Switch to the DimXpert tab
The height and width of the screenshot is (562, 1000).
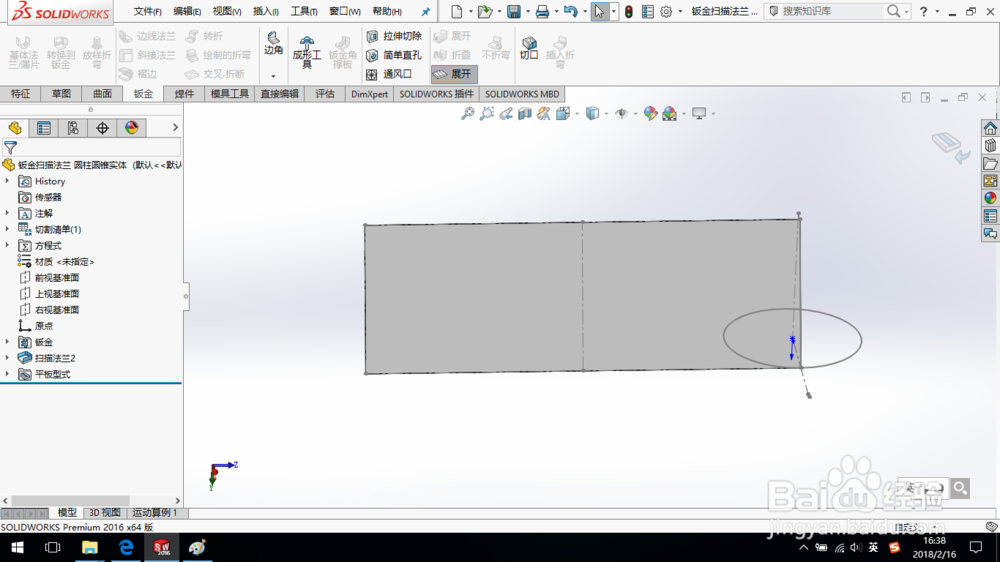(369, 94)
